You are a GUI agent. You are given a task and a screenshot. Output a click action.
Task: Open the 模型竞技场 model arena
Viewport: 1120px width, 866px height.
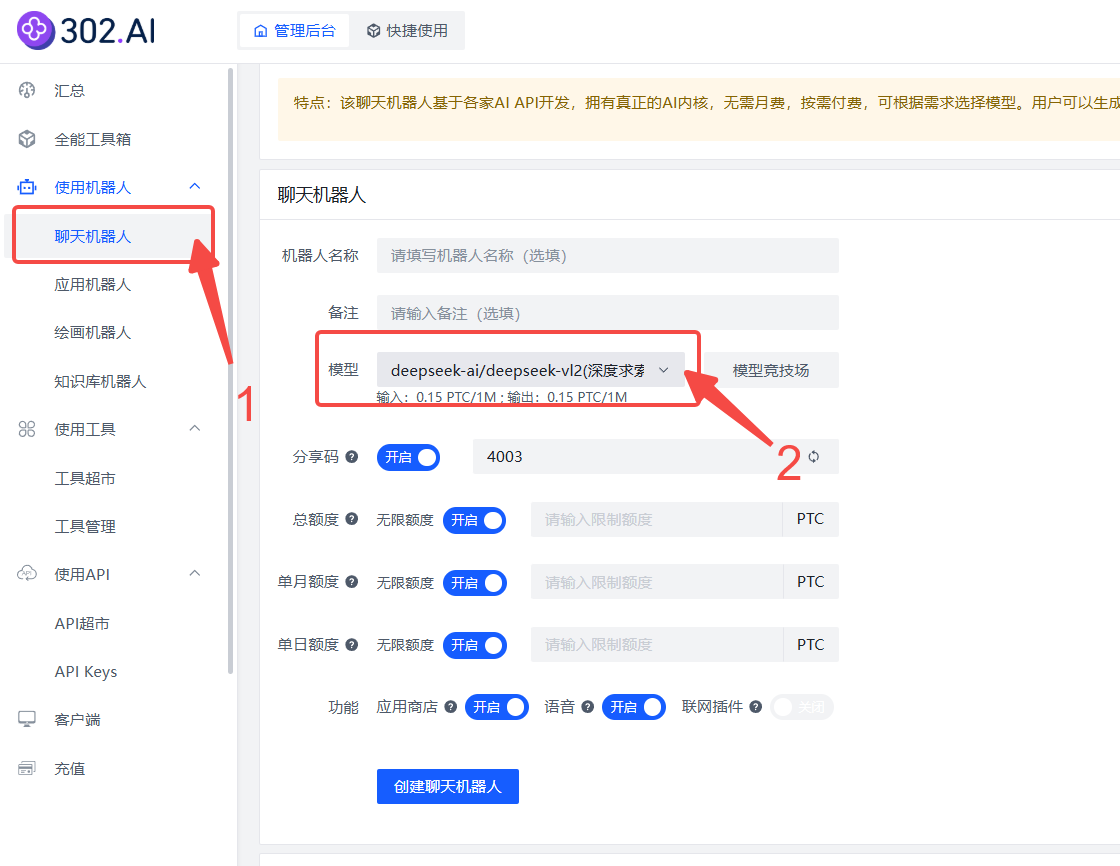[x=772, y=369]
